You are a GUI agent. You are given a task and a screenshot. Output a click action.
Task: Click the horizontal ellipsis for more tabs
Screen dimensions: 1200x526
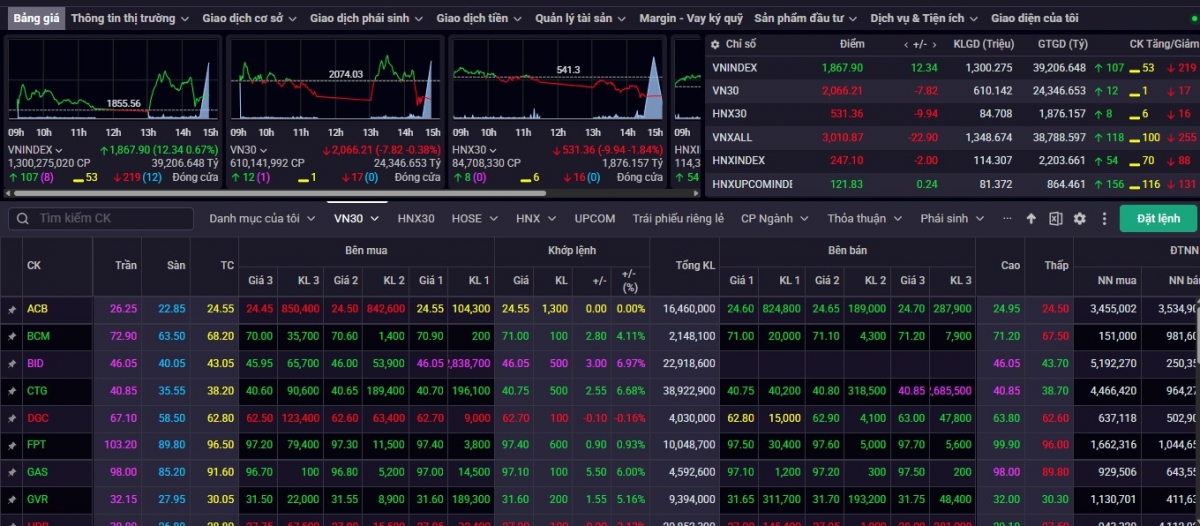(x=1006, y=218)
